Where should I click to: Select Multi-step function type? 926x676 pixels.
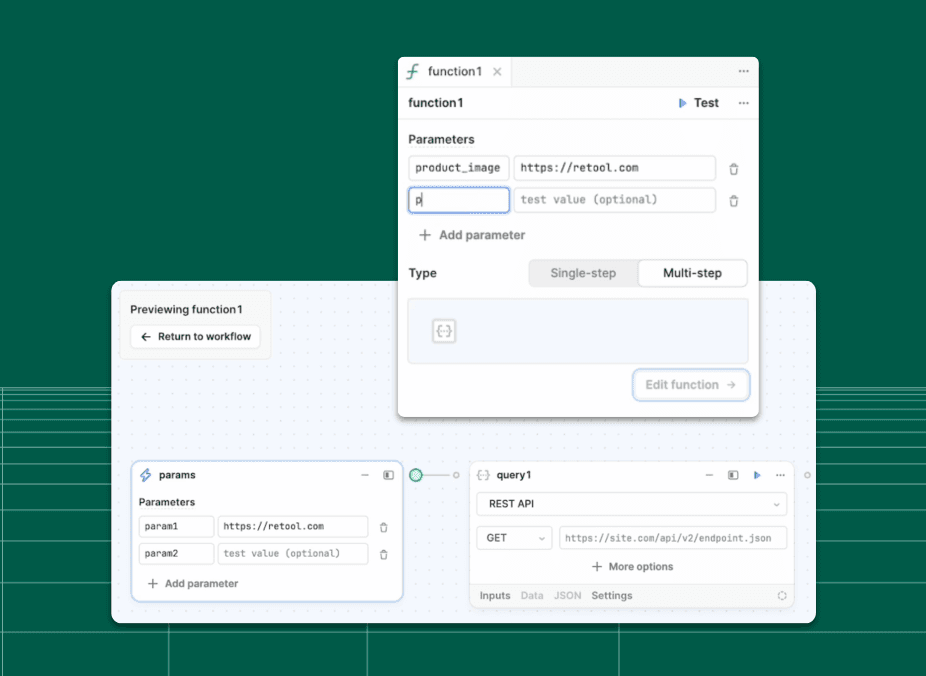coord(692,273)
